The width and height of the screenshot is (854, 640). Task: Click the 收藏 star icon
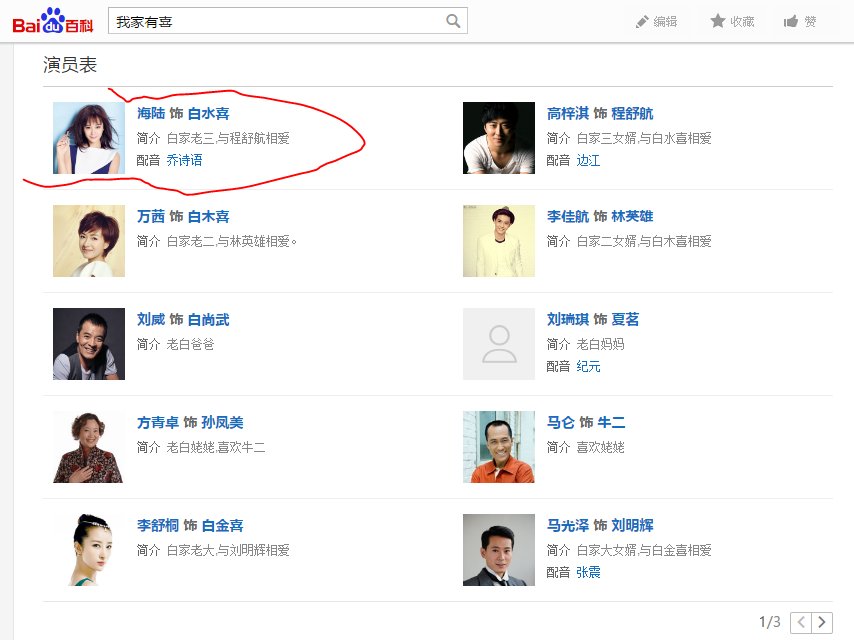pyautogui.click(x=717, y=21)
